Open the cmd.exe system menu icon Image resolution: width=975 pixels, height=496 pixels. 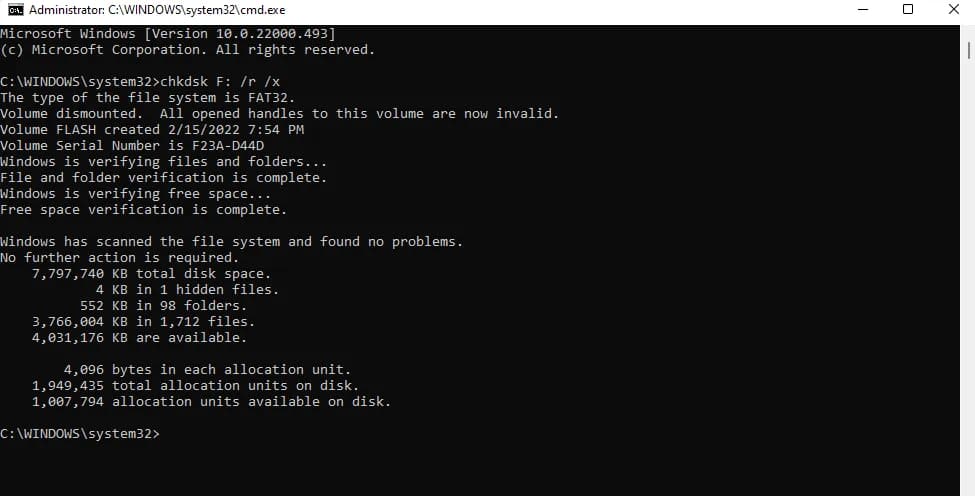14,10
